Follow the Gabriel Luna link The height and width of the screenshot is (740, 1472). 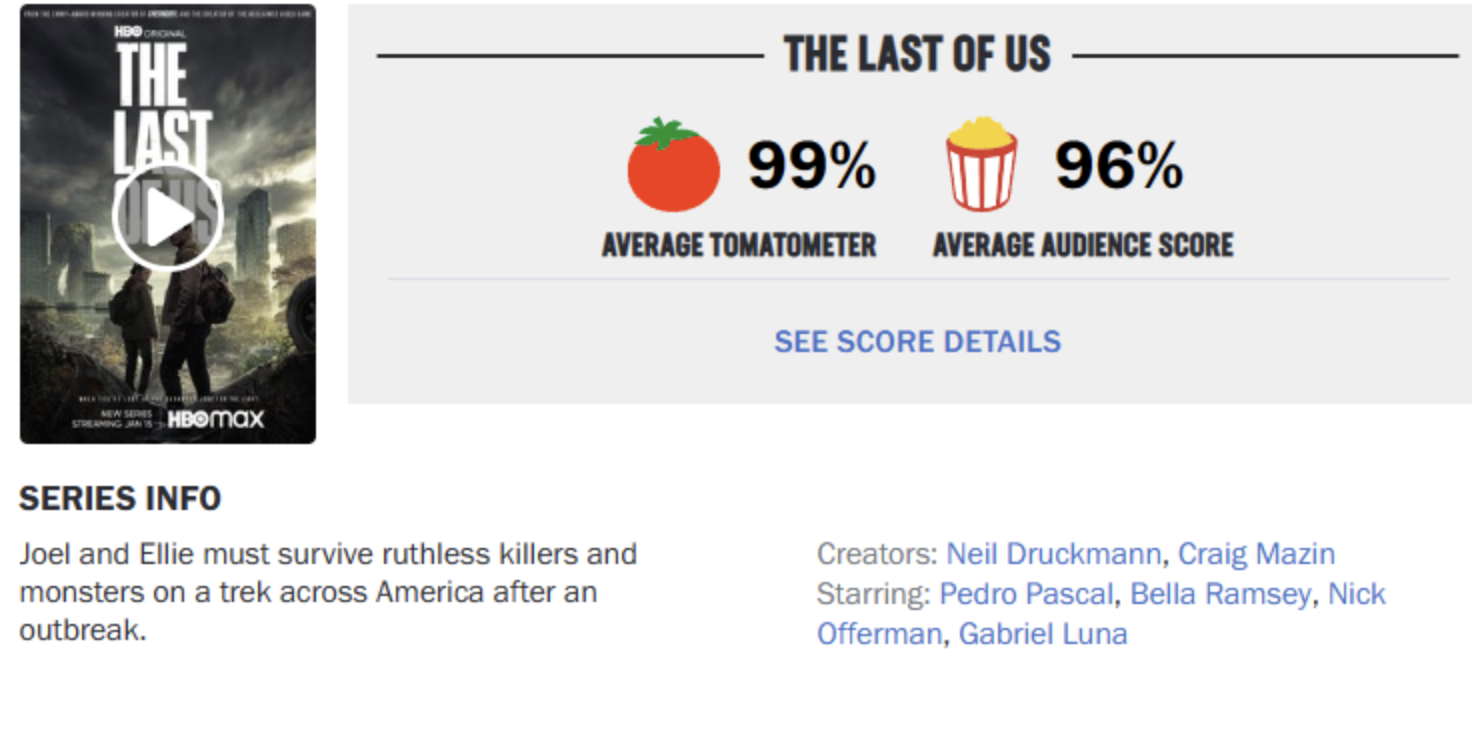point(1043,634)
